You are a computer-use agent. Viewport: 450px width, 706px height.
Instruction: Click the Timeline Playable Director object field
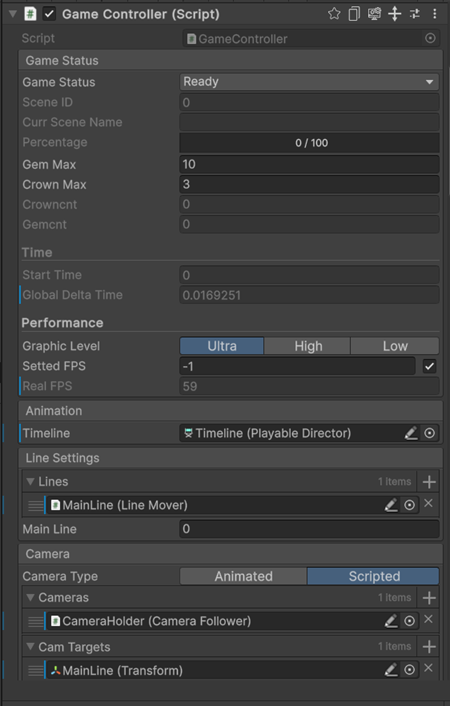tap(309, 433)
